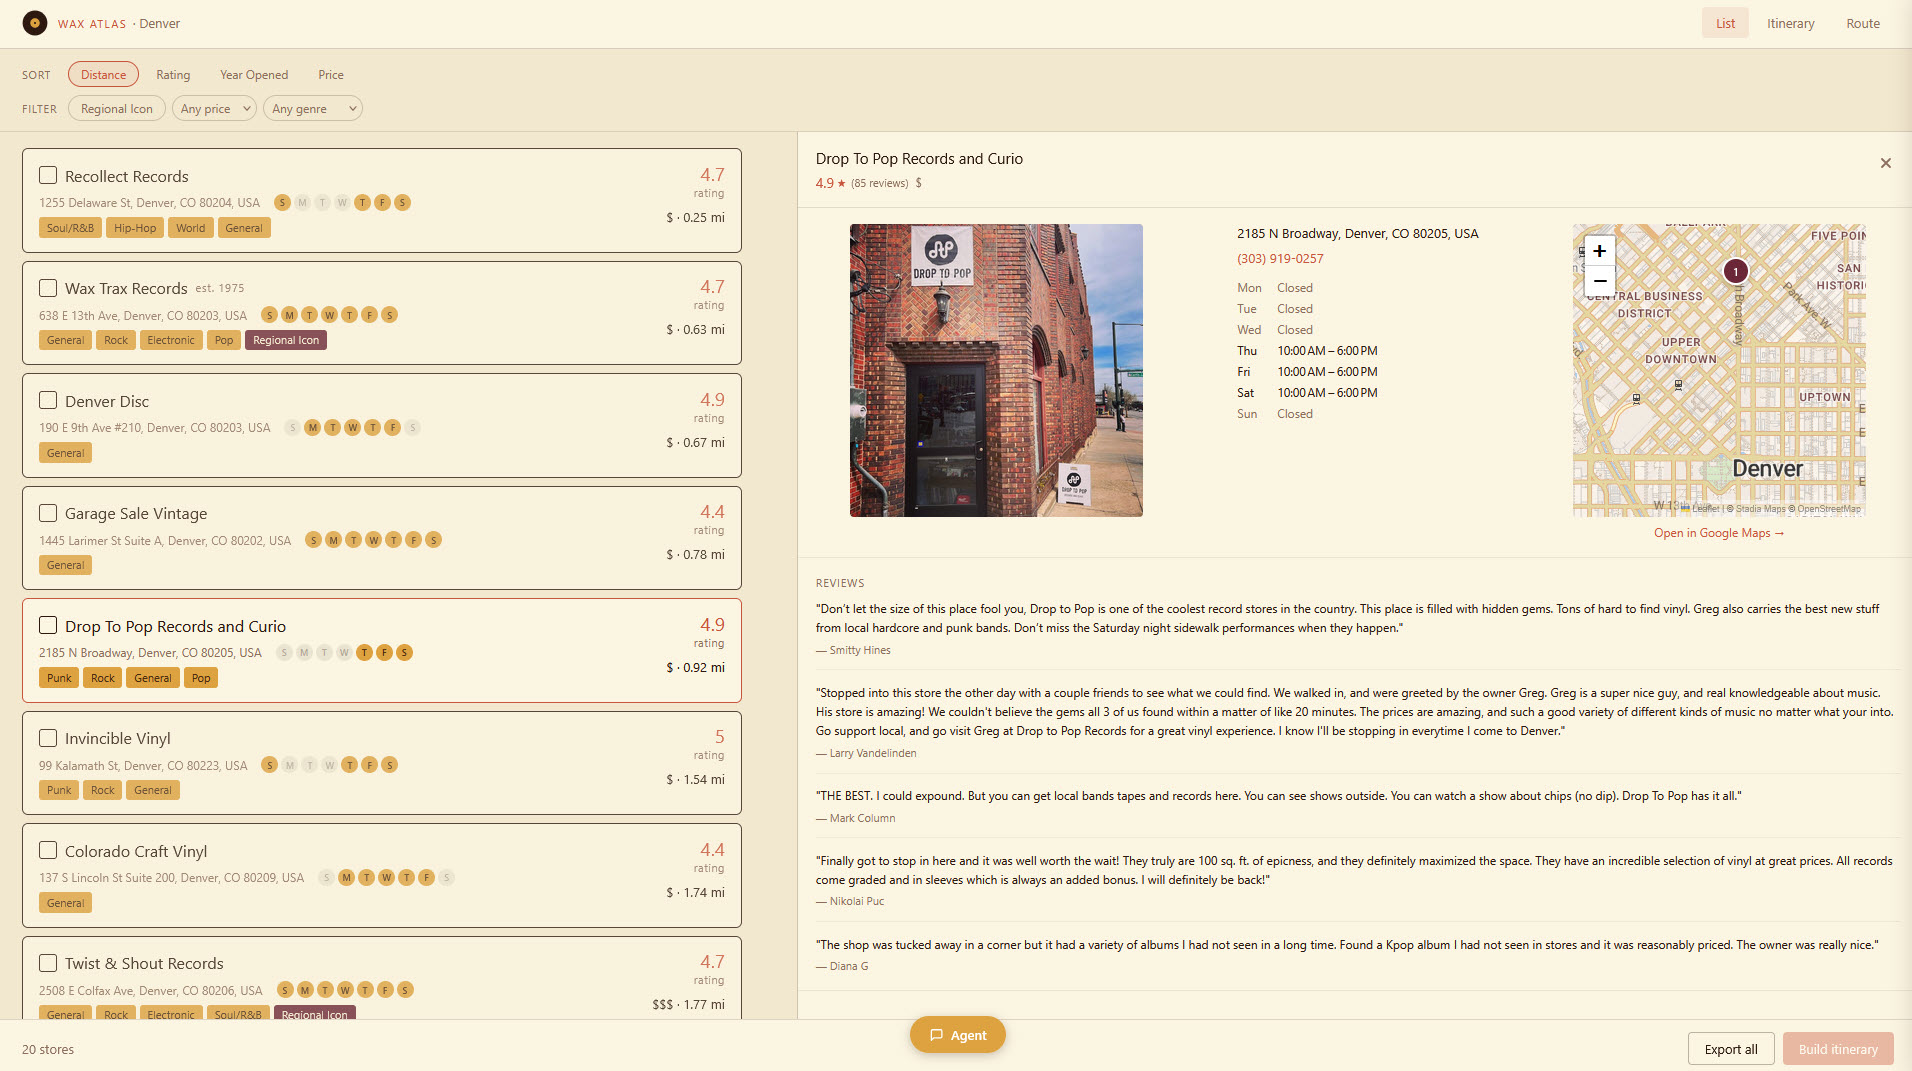Click the Rock tag on Invincible Vinyl

tap(103, 791)
